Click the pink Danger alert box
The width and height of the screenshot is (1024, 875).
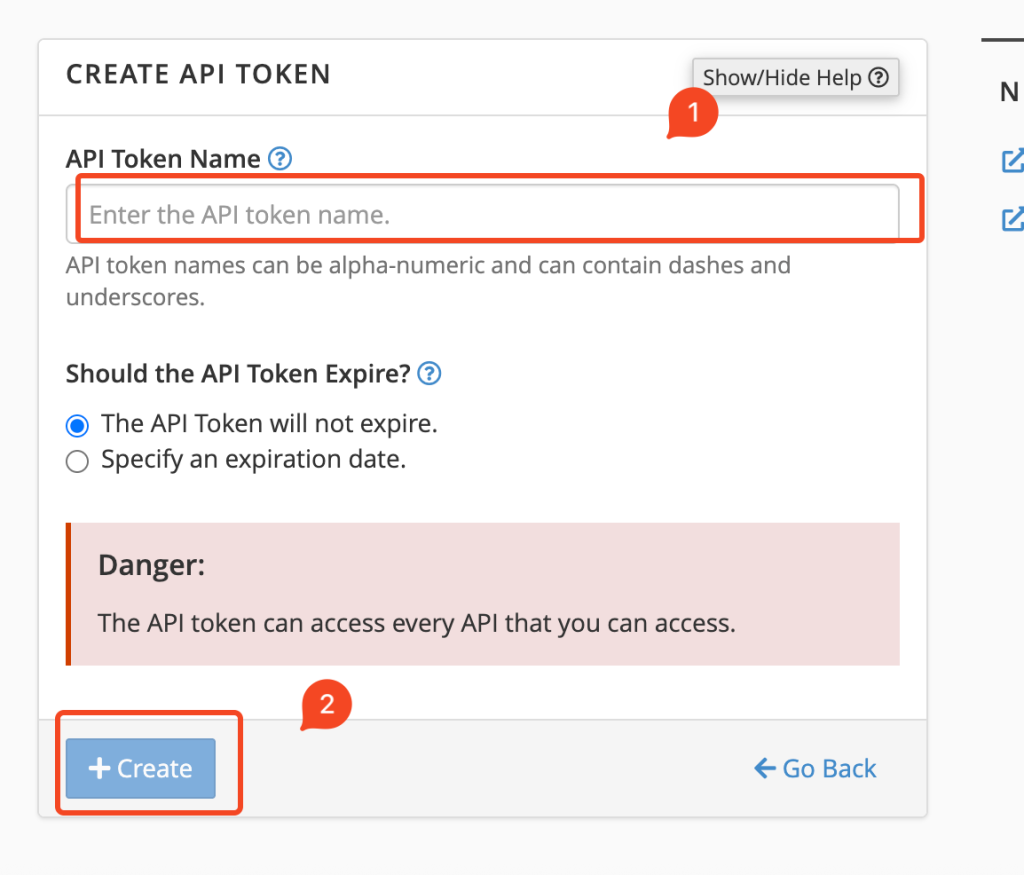point(483,594)
